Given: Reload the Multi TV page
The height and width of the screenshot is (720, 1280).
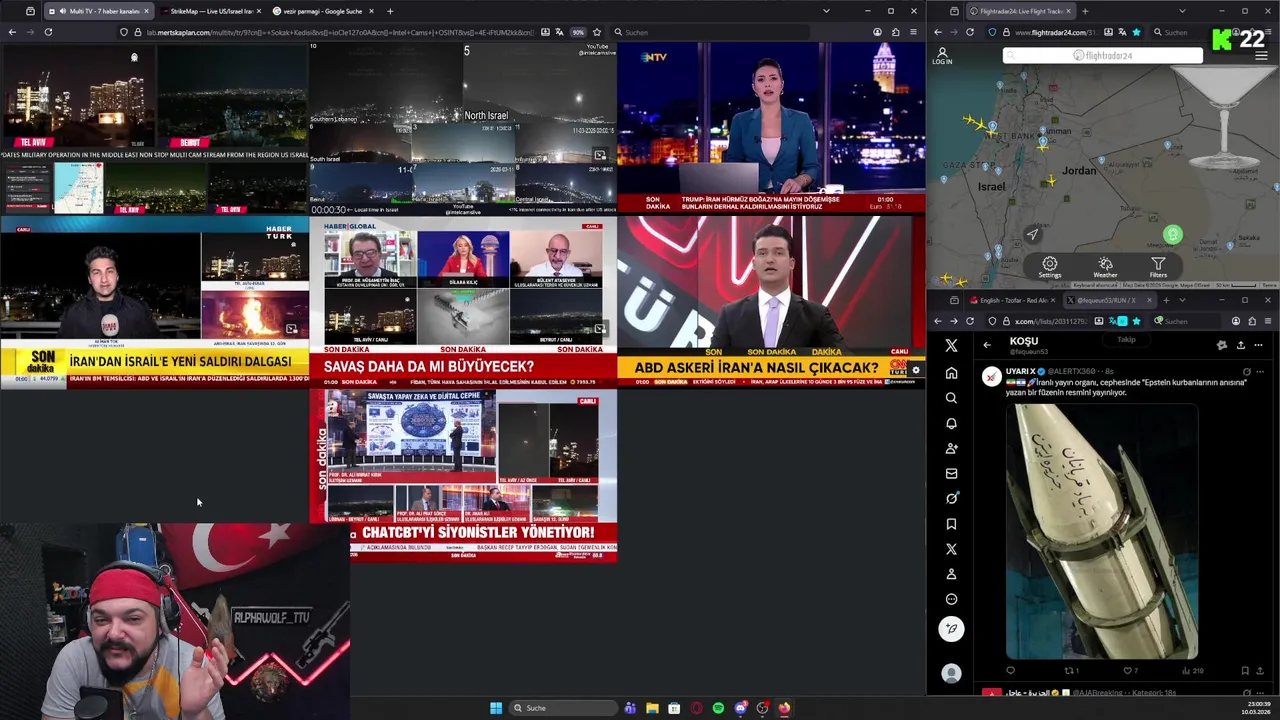Looking at the screenshot, I should point(48,32).
